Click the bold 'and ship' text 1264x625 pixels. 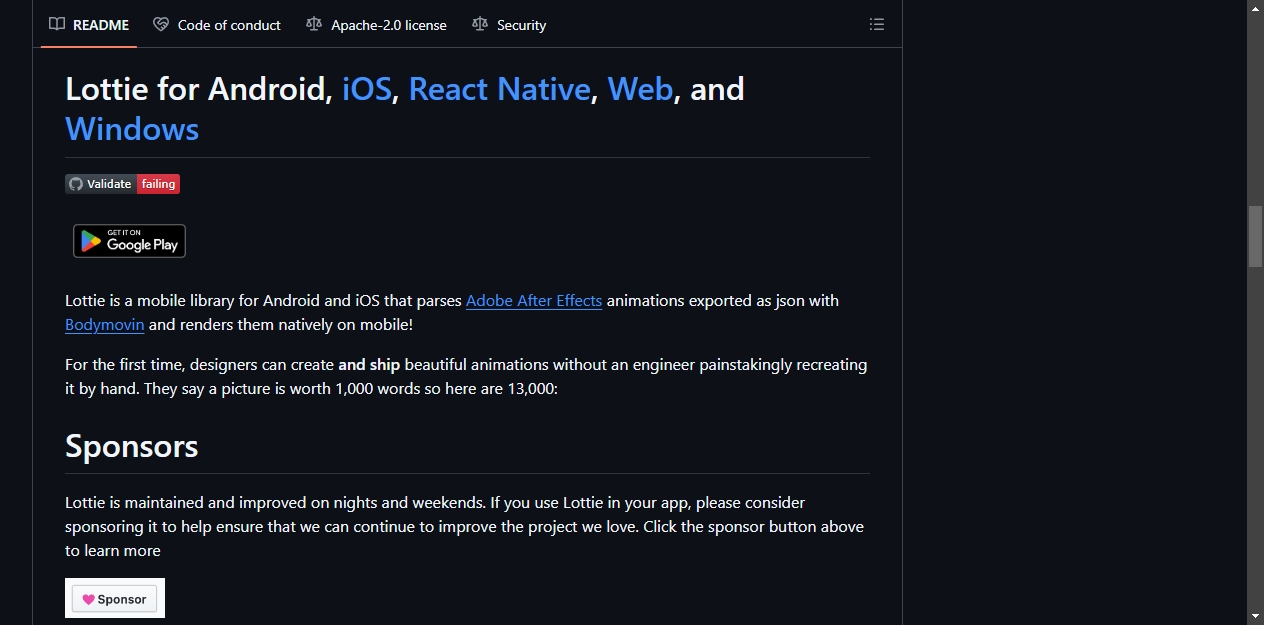pos(369,364)
